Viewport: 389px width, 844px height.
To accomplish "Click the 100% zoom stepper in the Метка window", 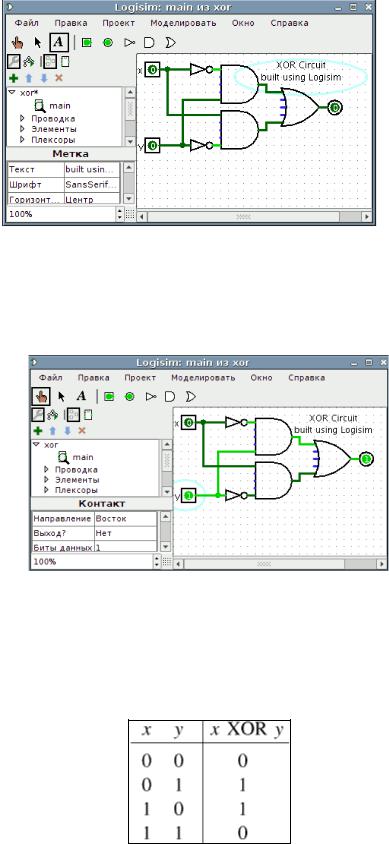I will pyautogui.click(x=120, y=214).
